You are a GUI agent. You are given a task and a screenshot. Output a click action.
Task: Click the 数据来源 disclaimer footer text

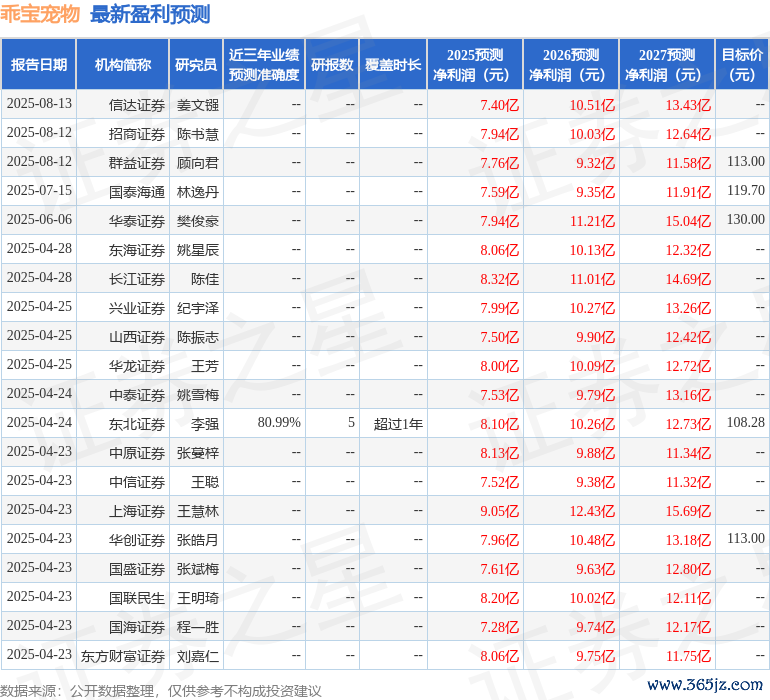tap(161, 691)
